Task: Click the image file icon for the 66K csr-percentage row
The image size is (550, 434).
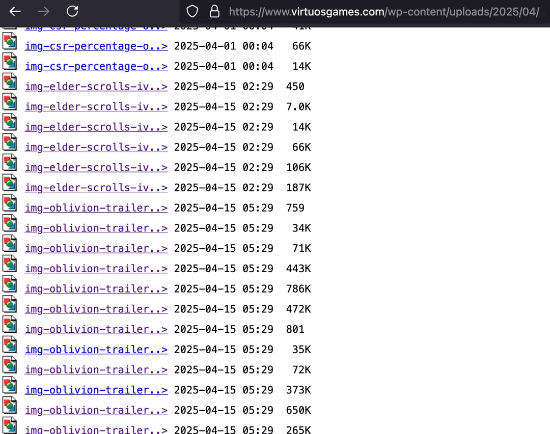Action: (9, 41)
